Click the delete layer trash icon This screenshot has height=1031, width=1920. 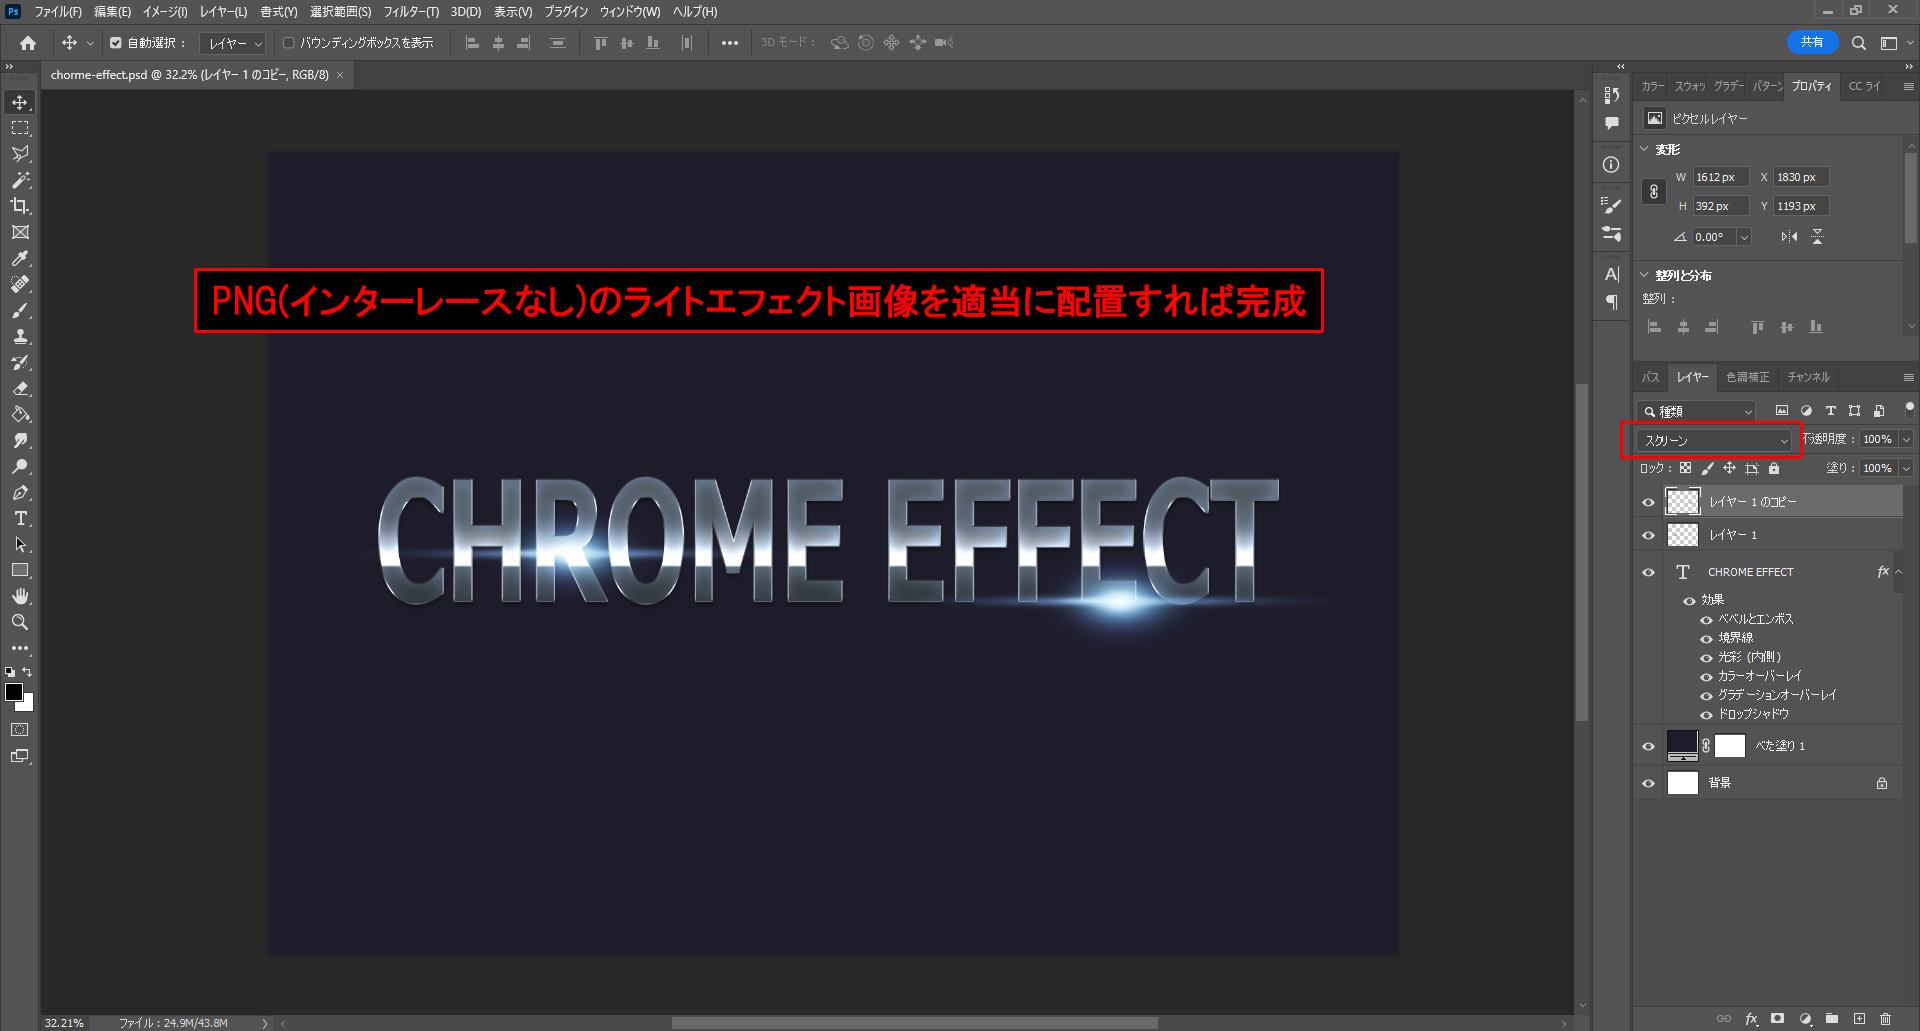[1885, 1019]
